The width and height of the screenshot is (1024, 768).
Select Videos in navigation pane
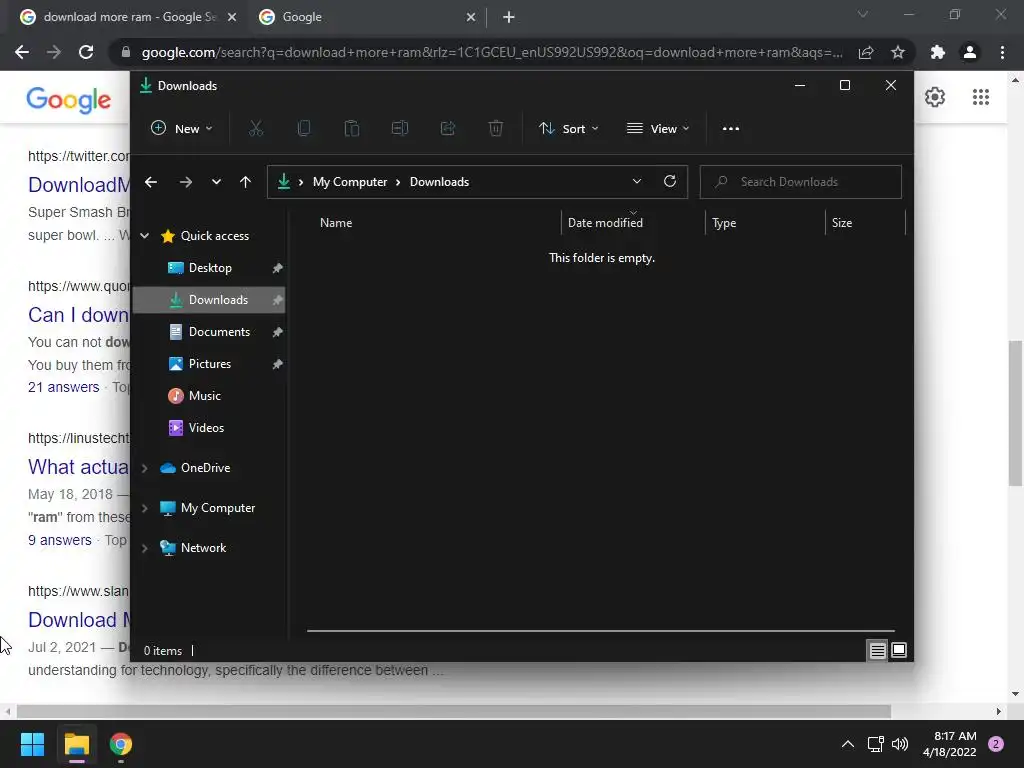tap(209, 428)
